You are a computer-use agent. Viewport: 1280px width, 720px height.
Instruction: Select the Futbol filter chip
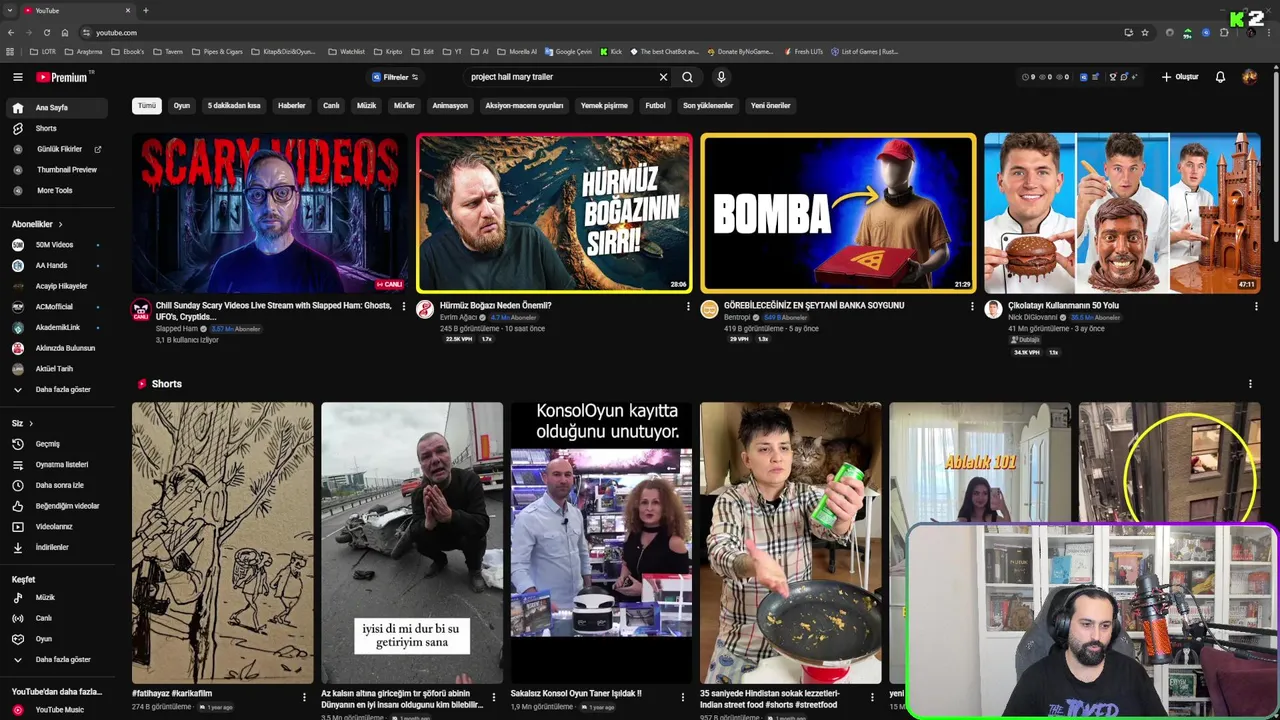655,105
